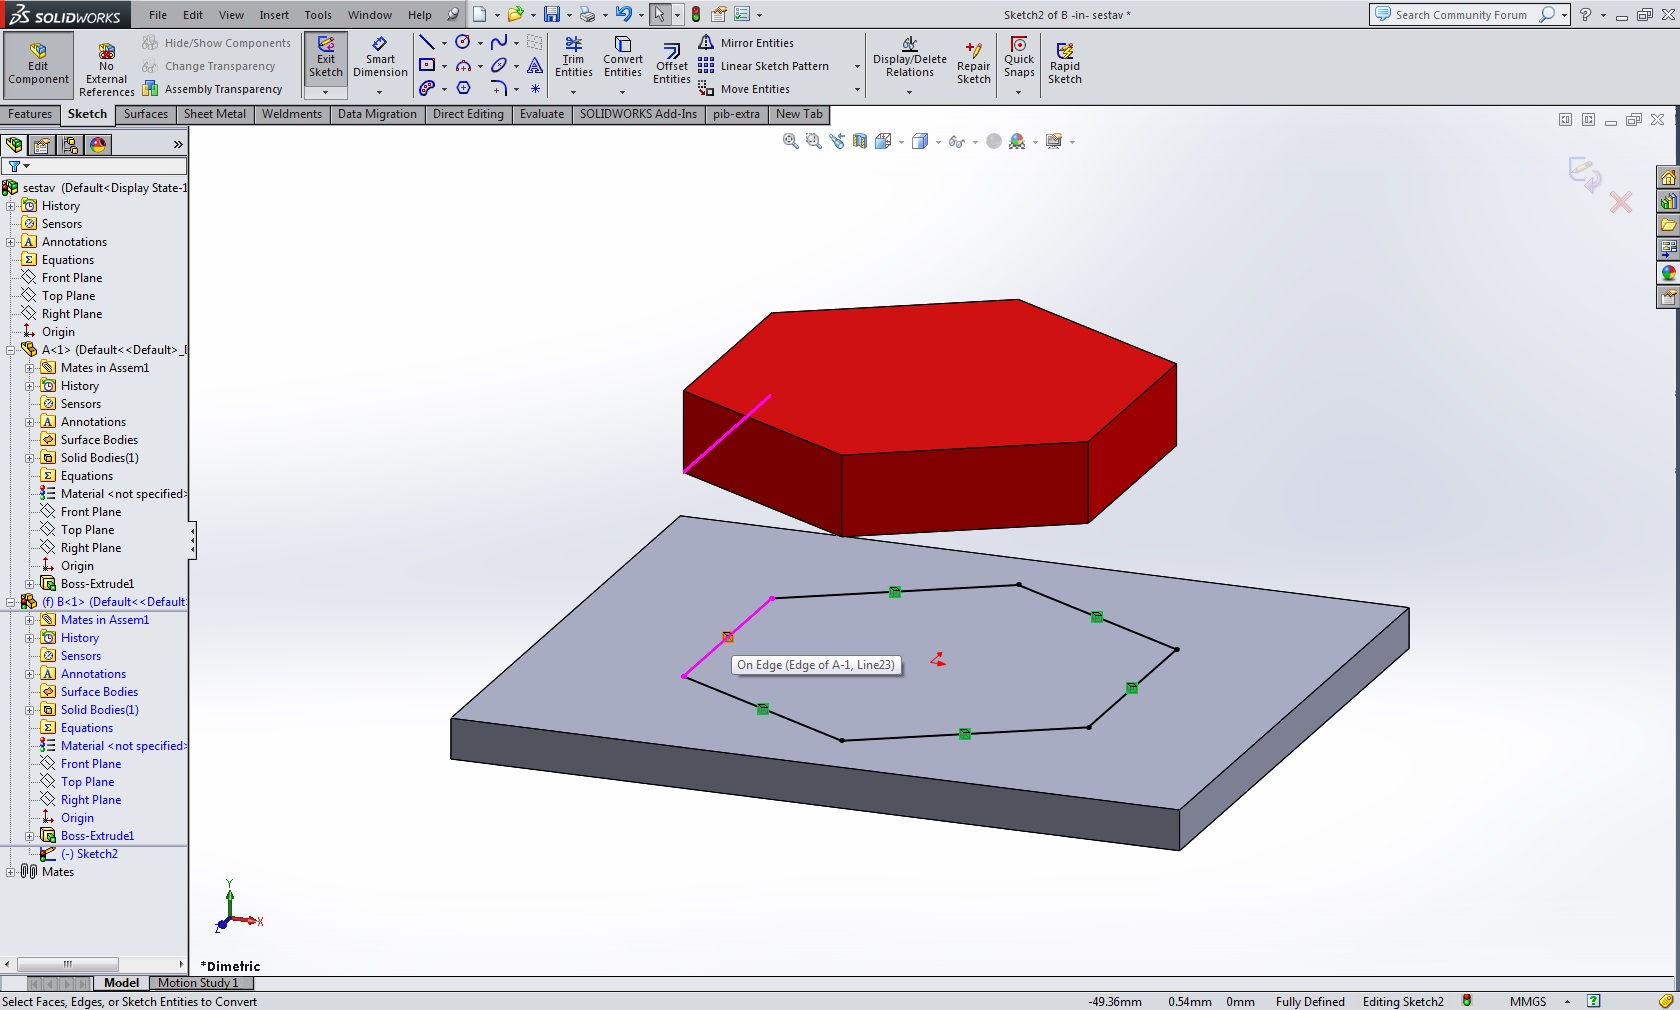The height and width of the screenshot is (1010, 1680).
Task: Select the Trim Entities tool
Action: (x=573, y=58)
